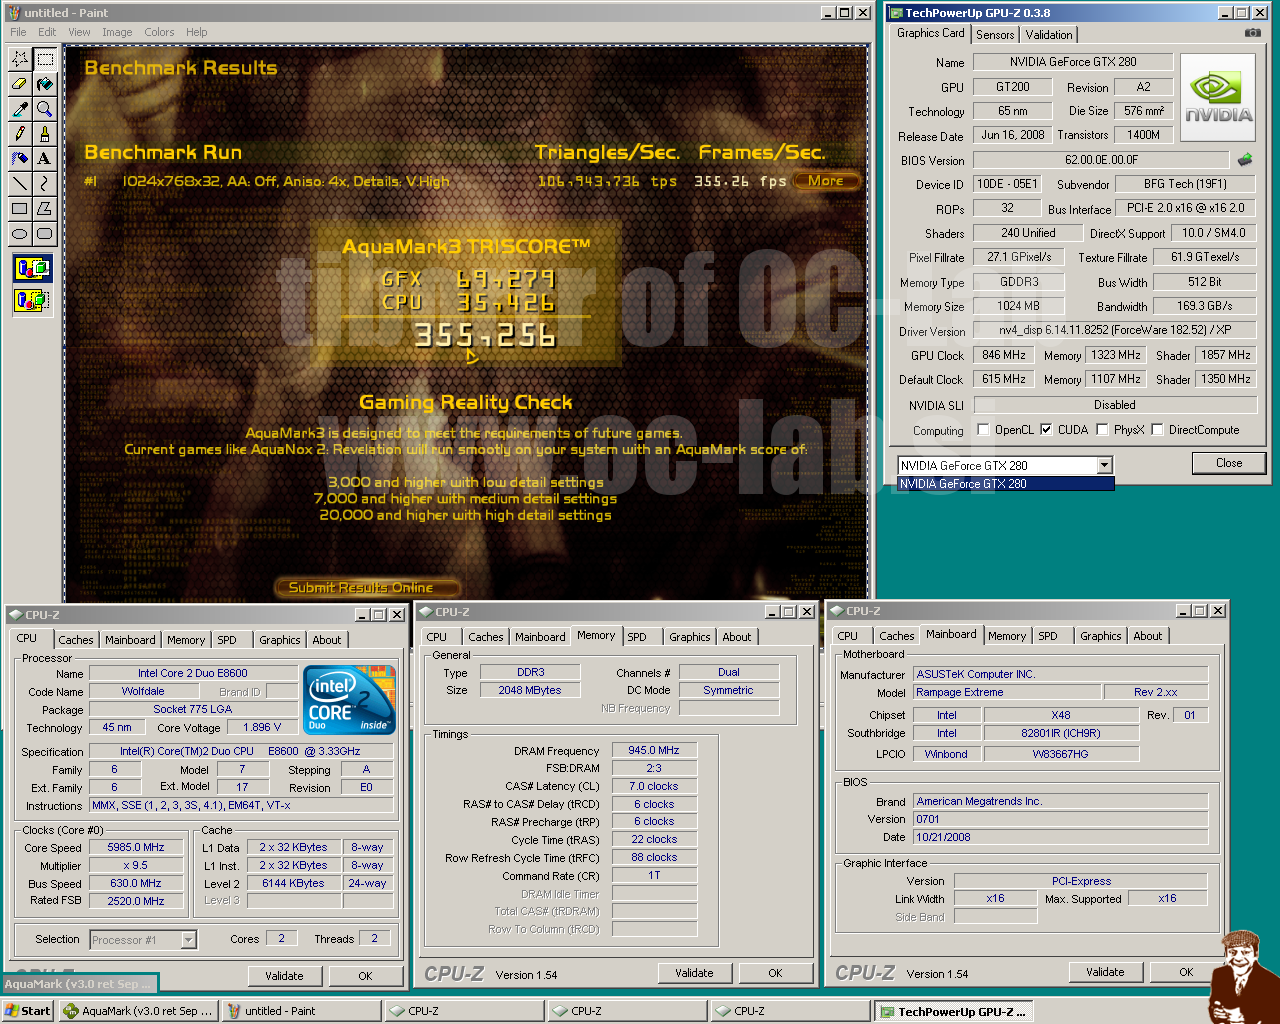Click the Specification field Core2 Duo E8600

(240, 751)
